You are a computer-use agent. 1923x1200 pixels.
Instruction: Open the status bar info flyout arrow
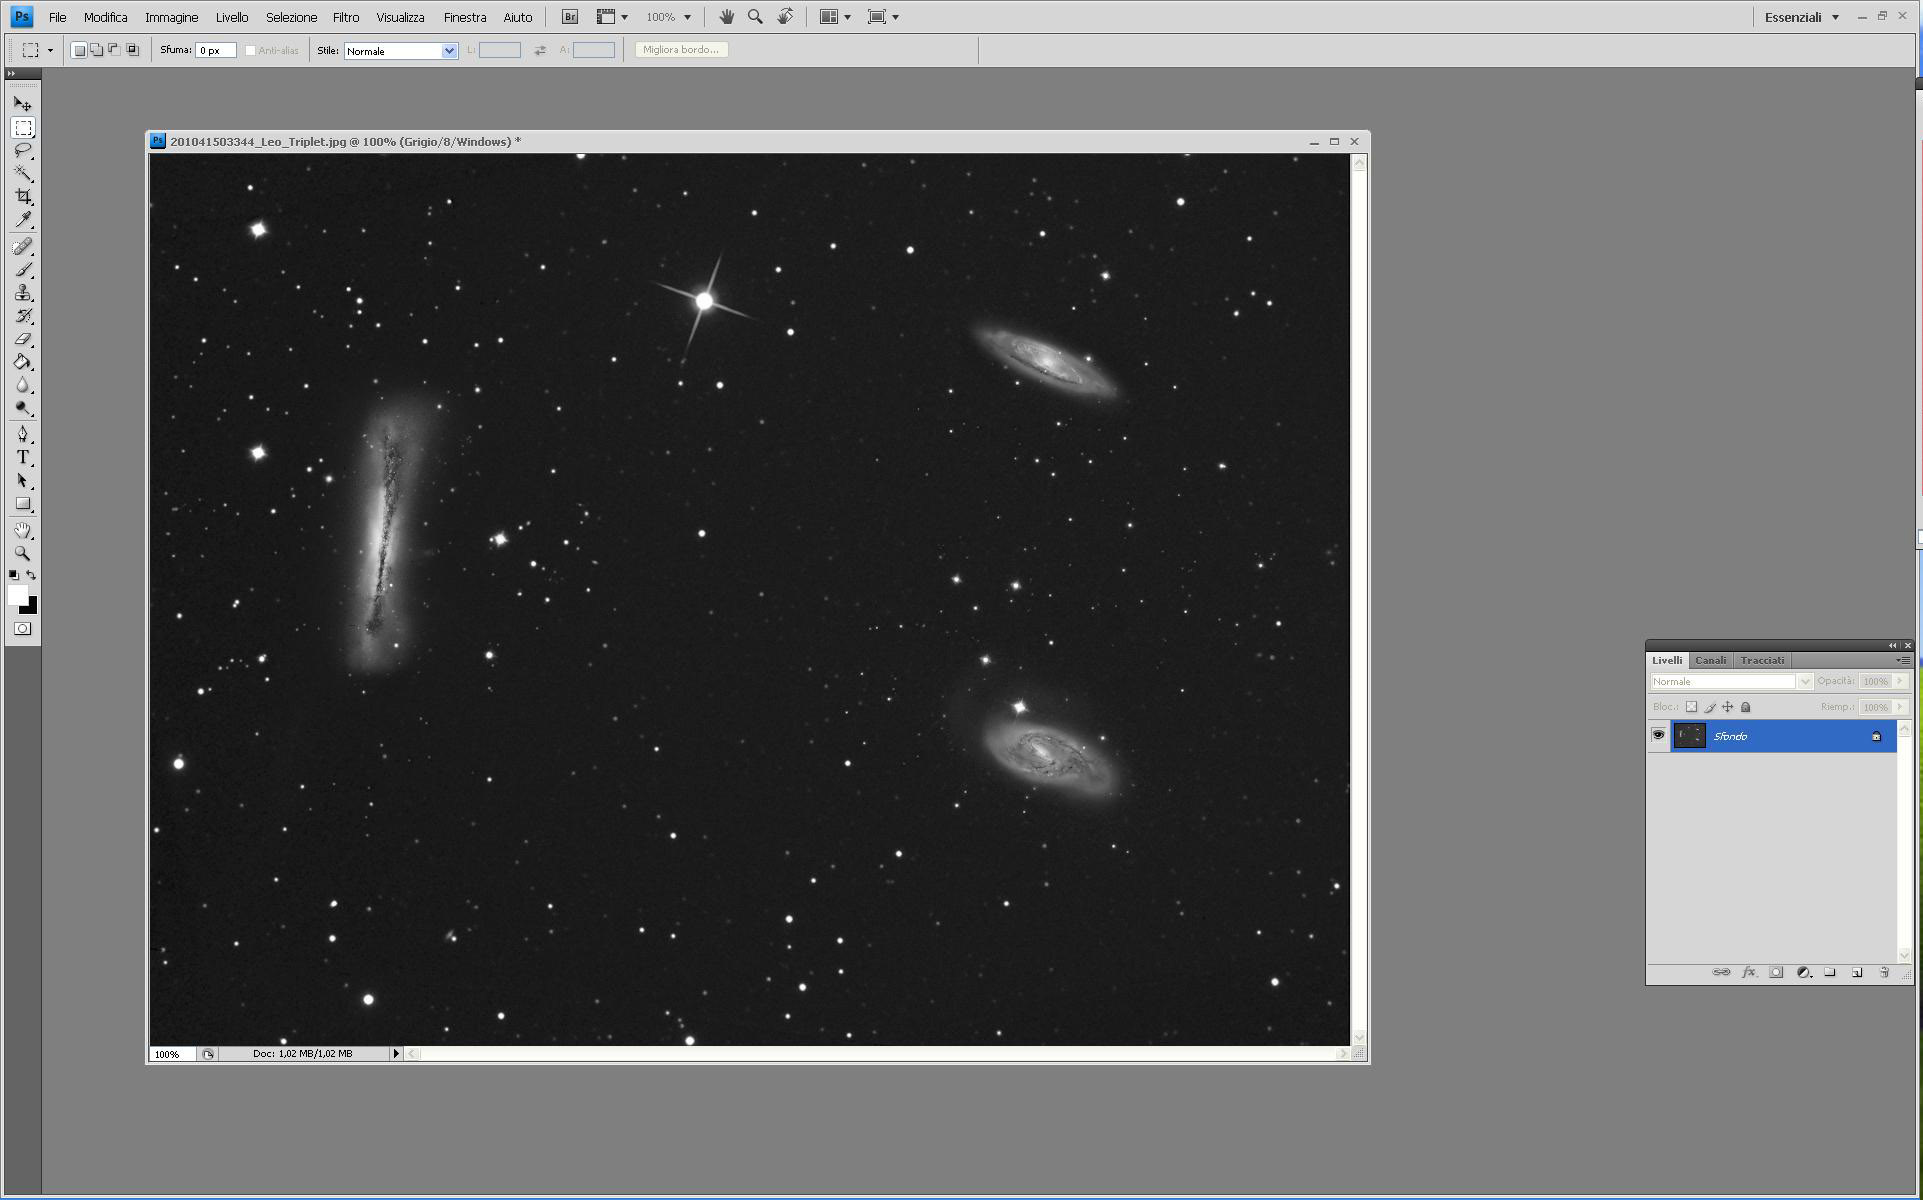tap(396, 1053)
